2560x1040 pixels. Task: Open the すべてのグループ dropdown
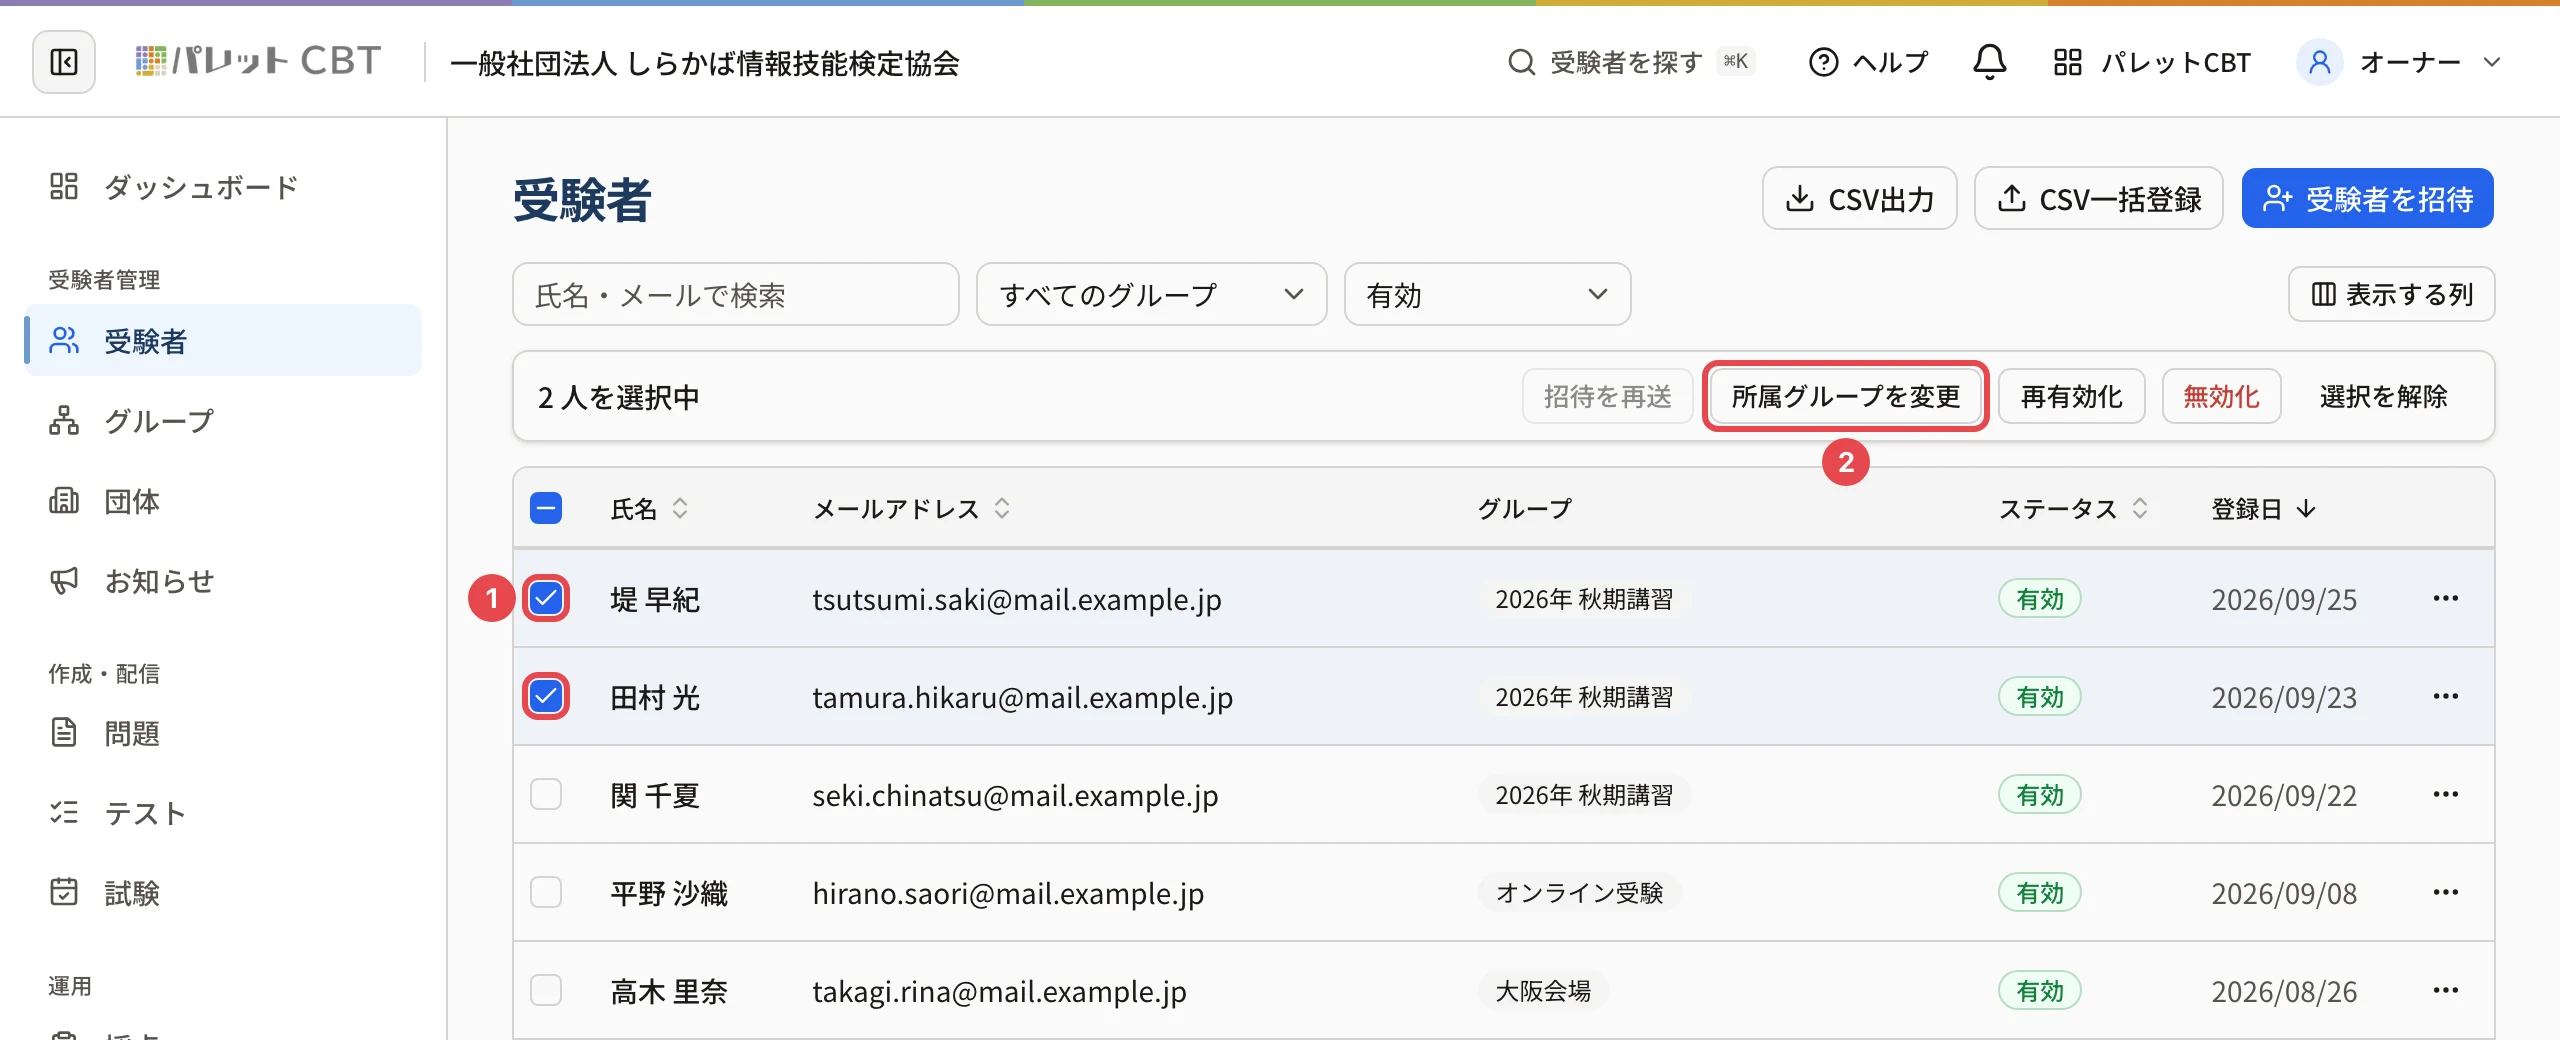(x=1151, y=295)
